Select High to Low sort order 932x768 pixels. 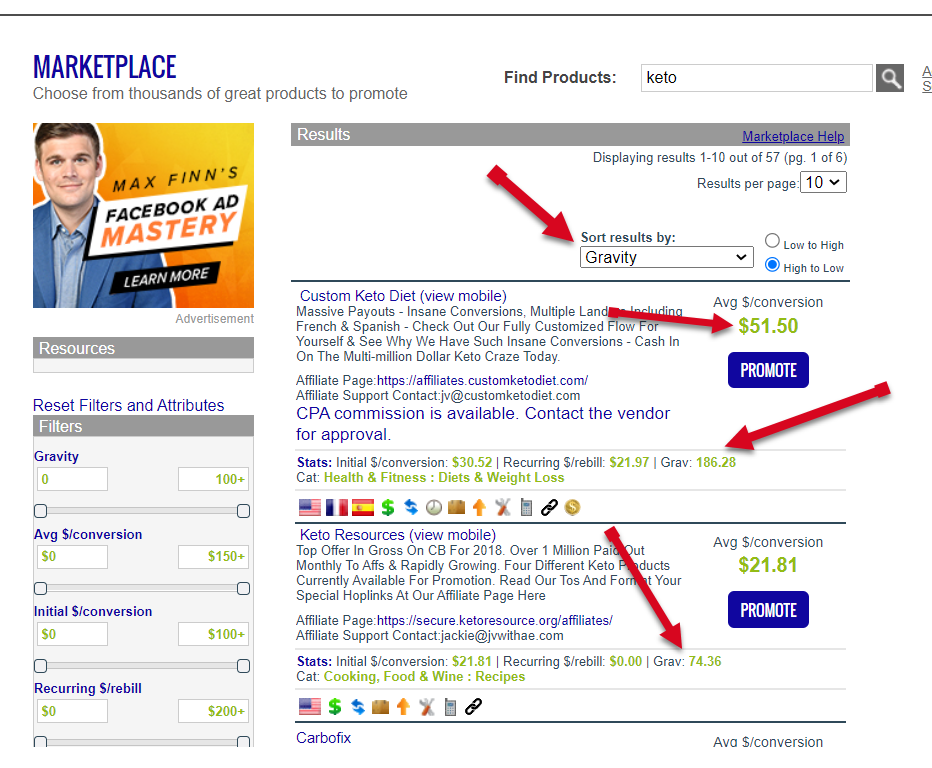click(772, 265)
